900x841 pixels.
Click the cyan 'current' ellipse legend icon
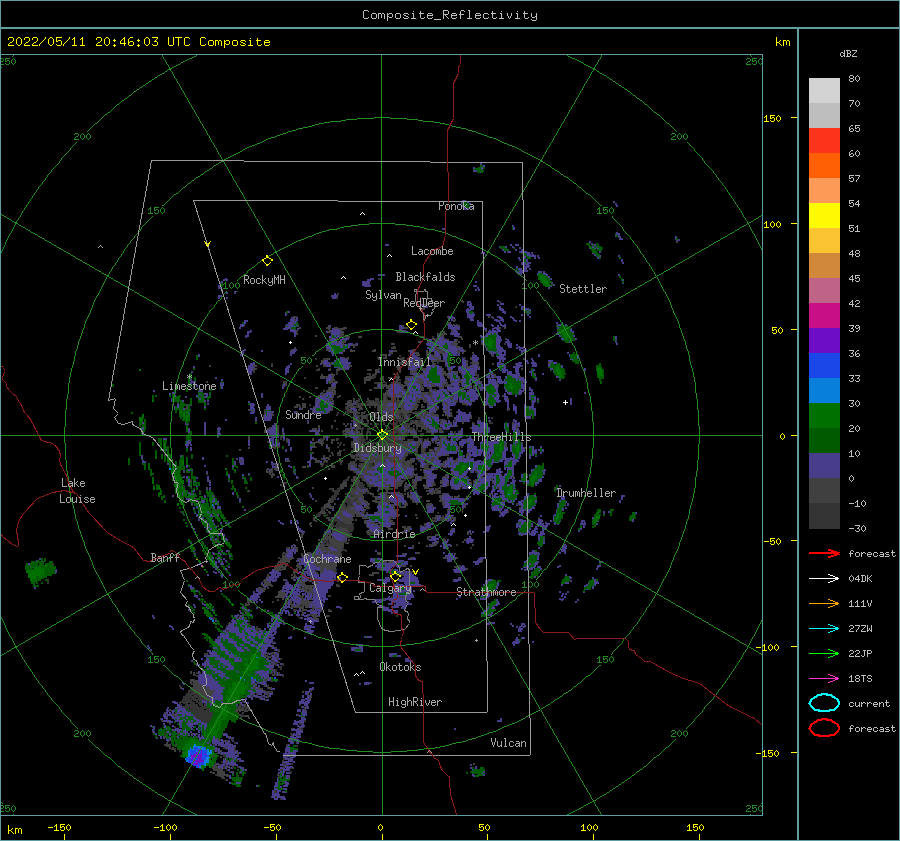coord(824,703)
